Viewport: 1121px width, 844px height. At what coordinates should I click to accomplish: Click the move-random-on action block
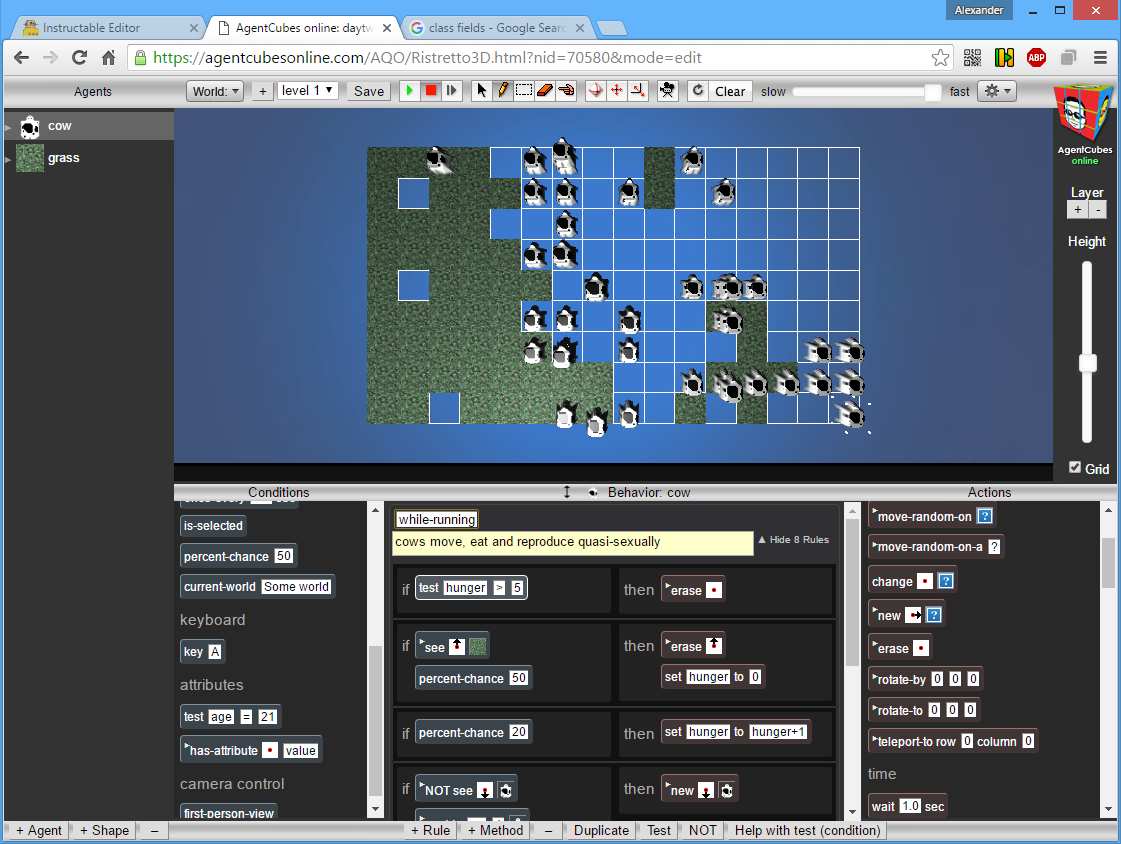[932, 516]
